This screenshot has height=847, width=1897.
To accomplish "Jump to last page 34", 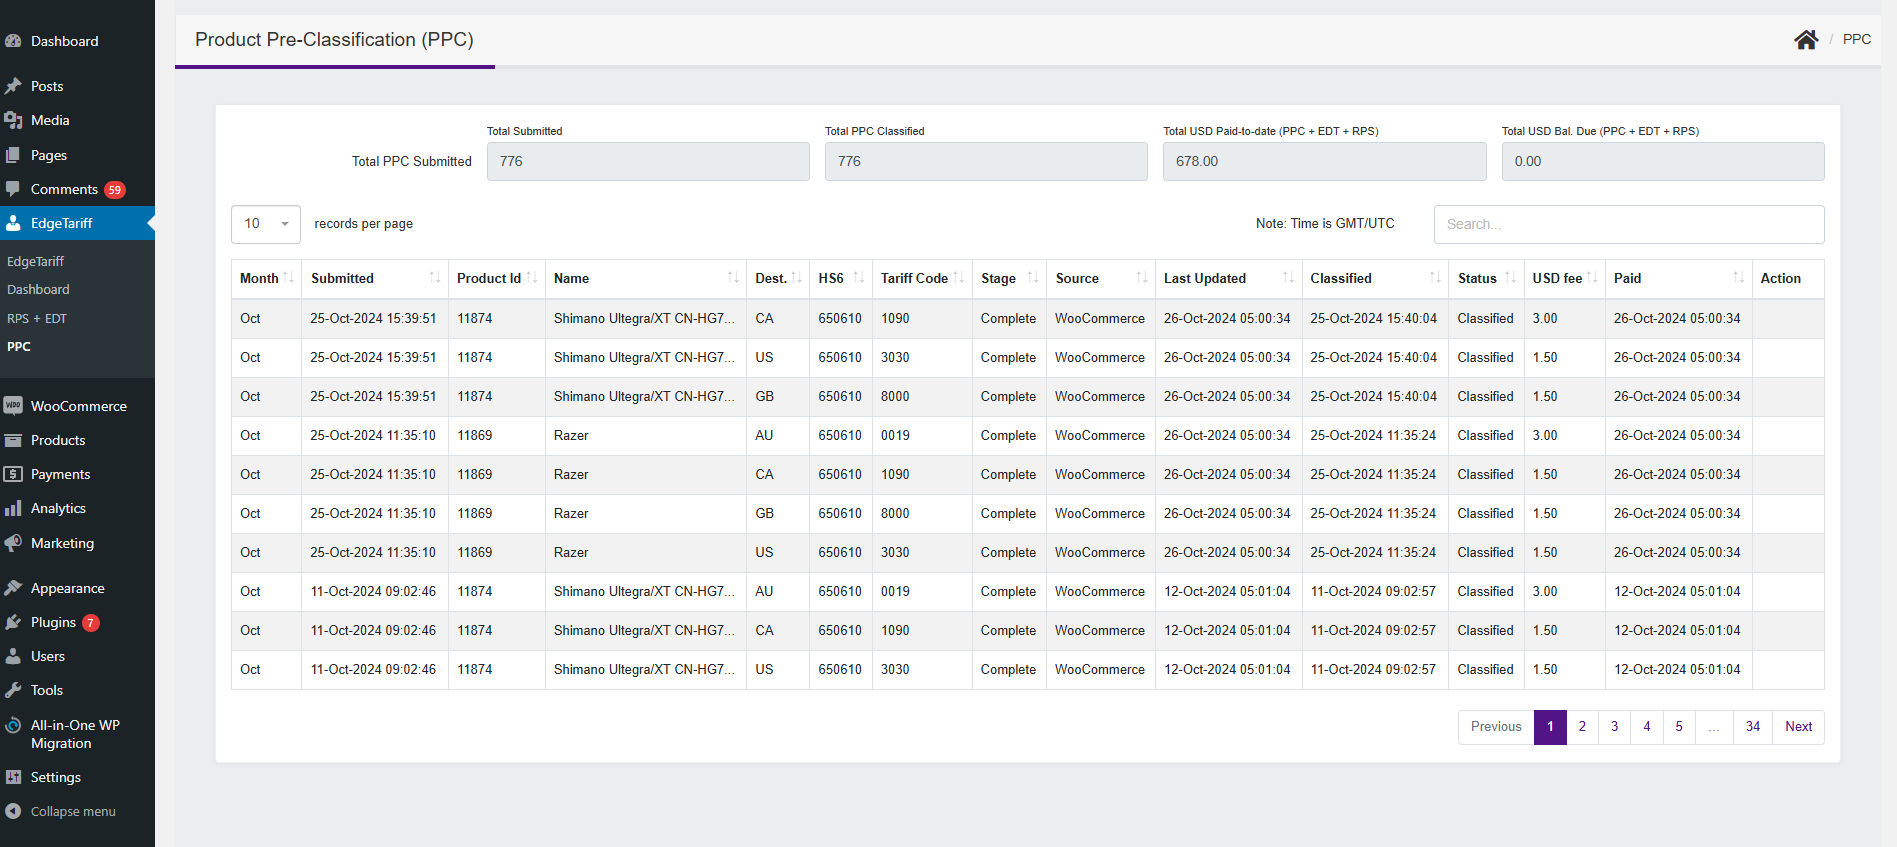I will 1753,727.
